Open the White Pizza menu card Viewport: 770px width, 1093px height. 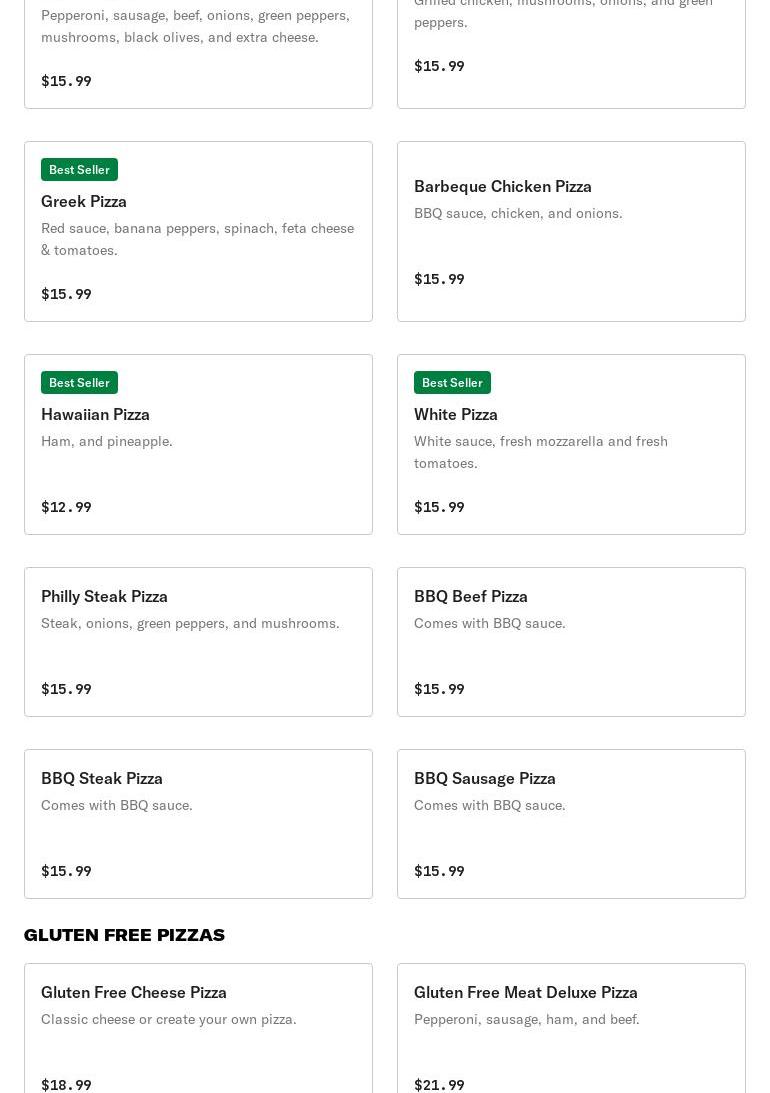click(571, 445)
